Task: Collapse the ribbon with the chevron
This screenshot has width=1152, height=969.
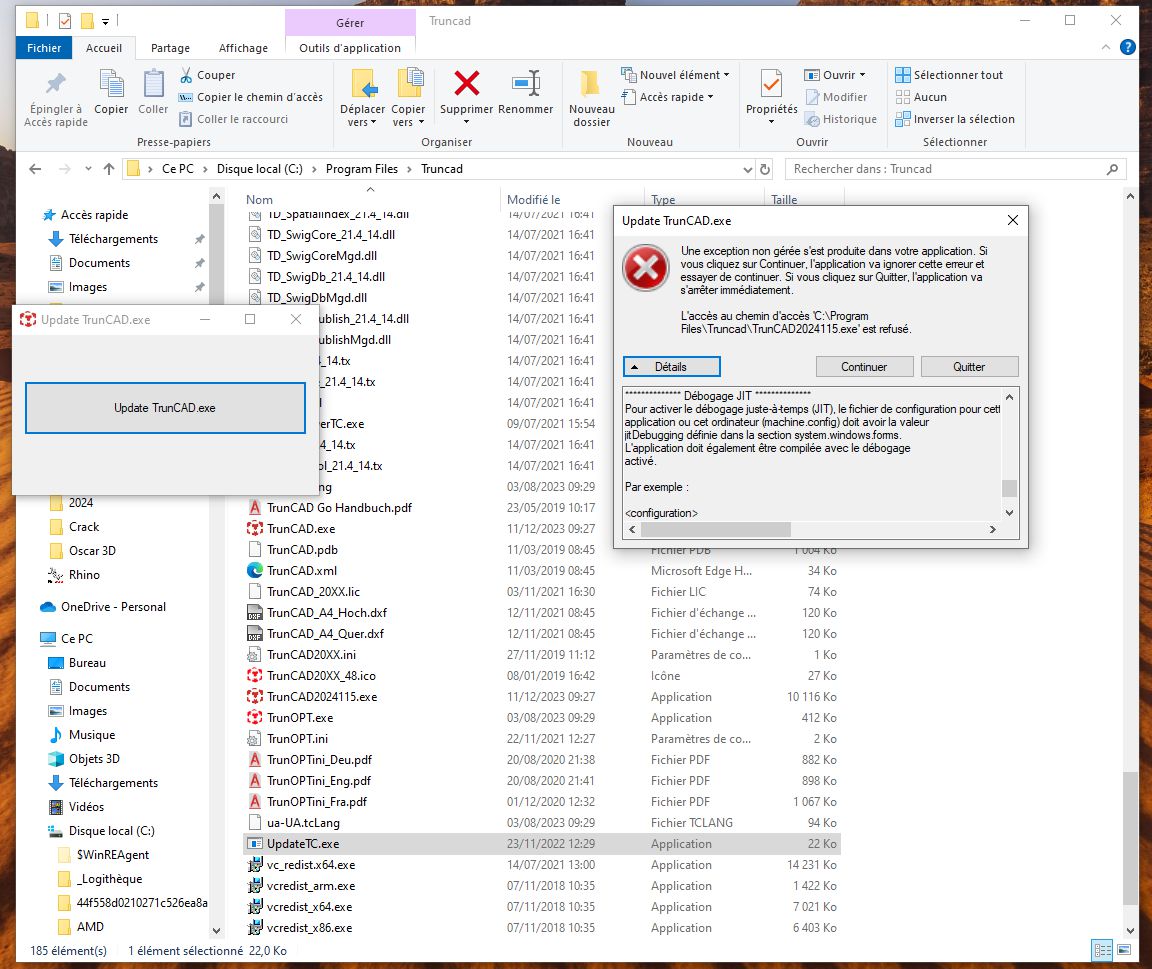Action: click(1106, 47)
